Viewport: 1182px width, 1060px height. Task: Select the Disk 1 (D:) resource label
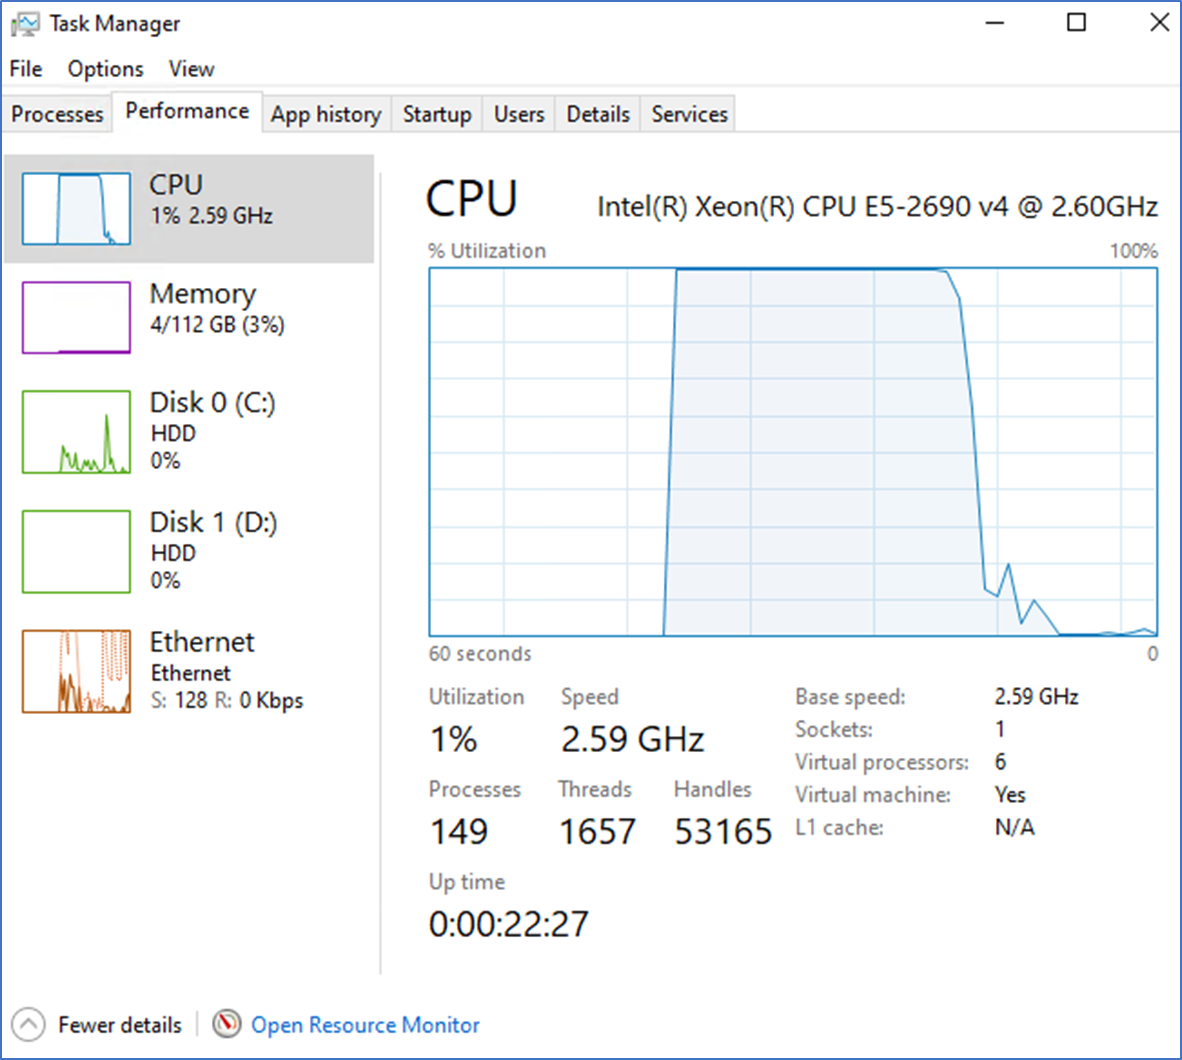213,522
